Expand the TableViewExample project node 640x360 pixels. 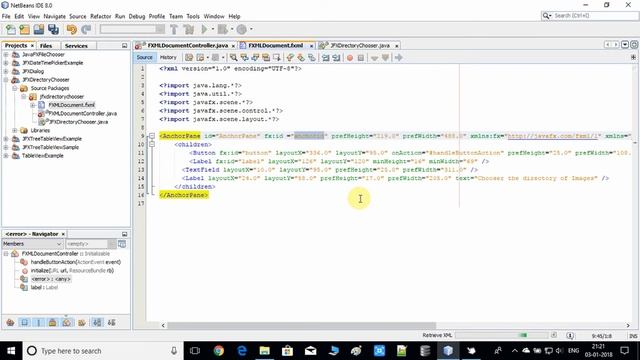coord(6,156)
